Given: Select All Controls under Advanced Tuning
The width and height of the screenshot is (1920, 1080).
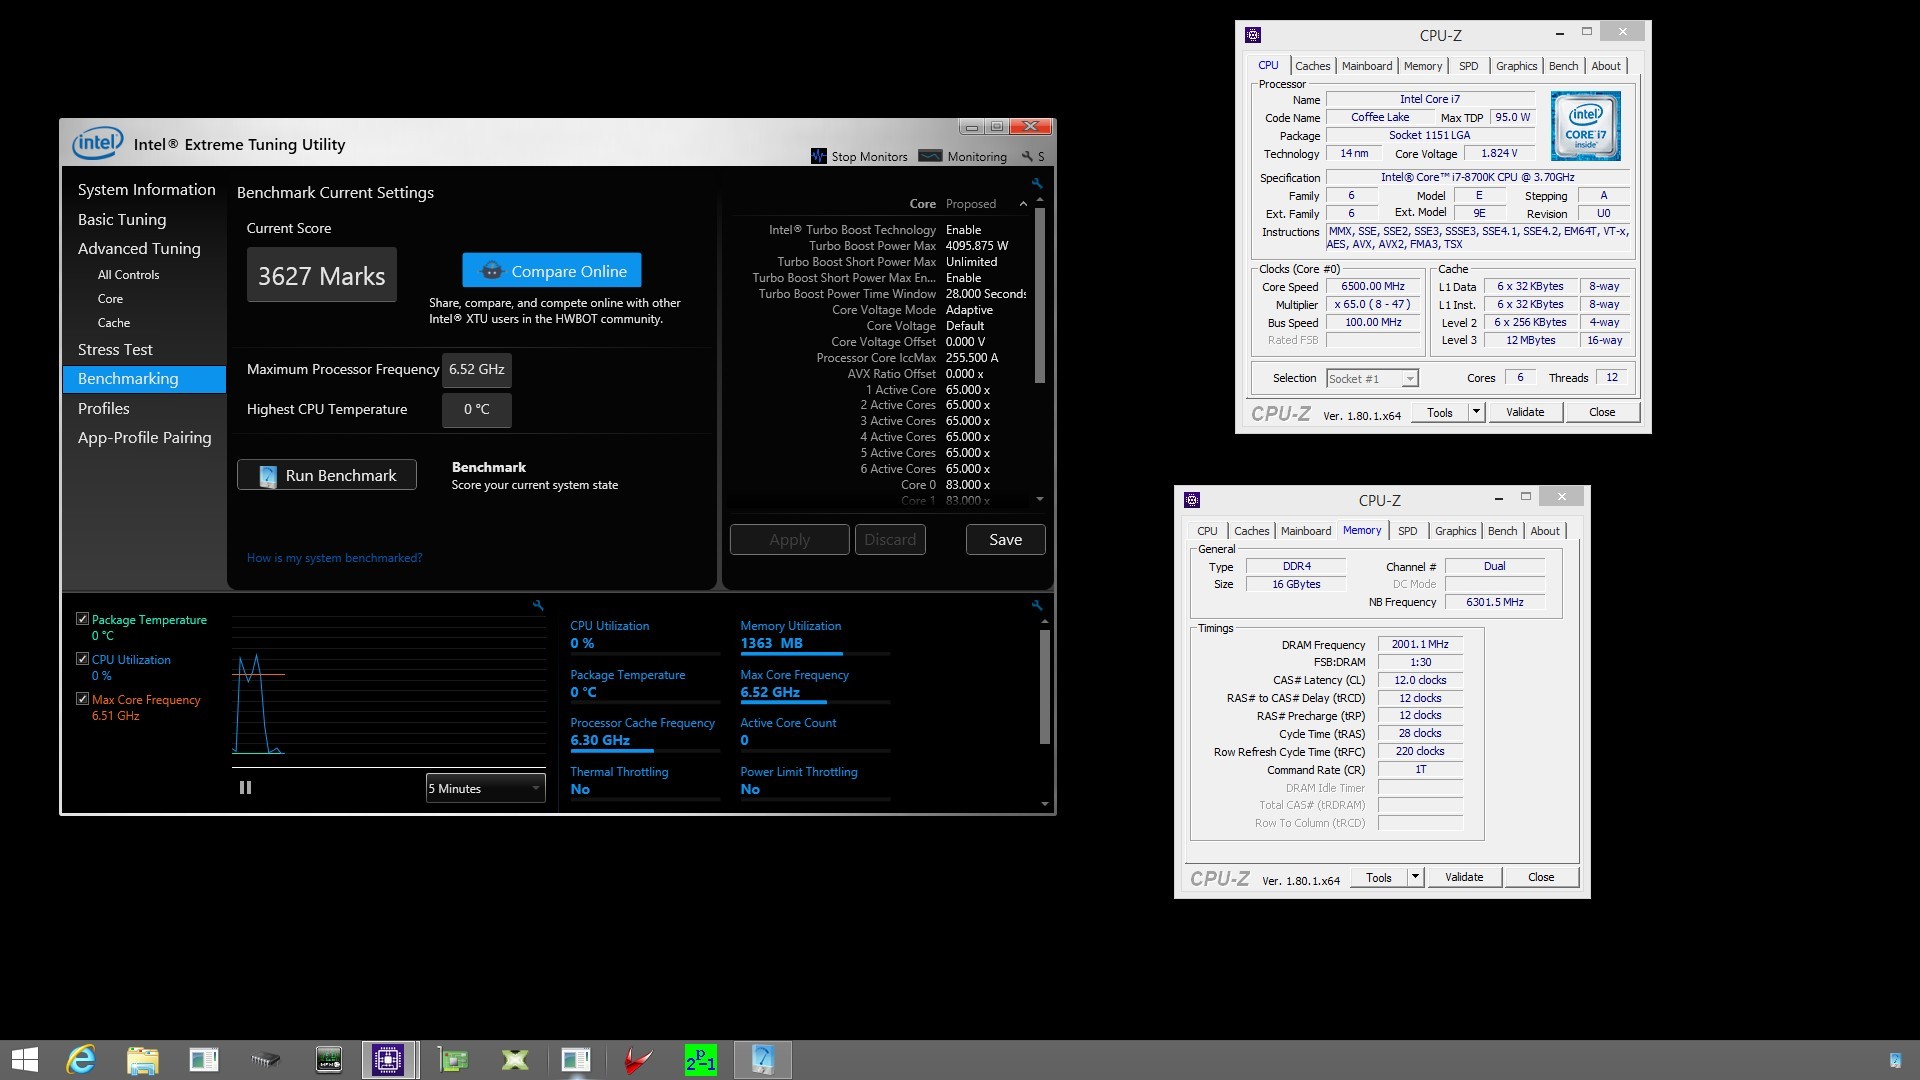Looking at the screenshot, I should click(128, 275).
